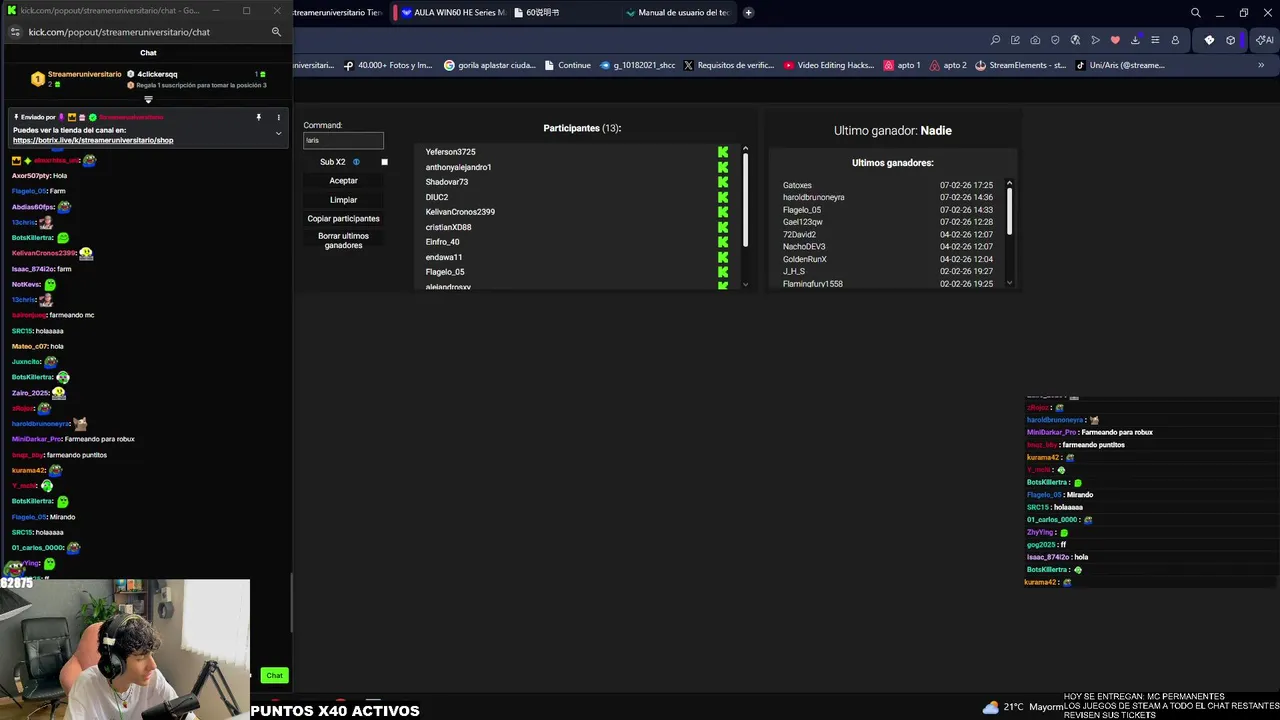The height and width of the screenshot is (720, 1280).
Task: Click Streameruniversitario leaderboard name
Action: click(84, 74)
